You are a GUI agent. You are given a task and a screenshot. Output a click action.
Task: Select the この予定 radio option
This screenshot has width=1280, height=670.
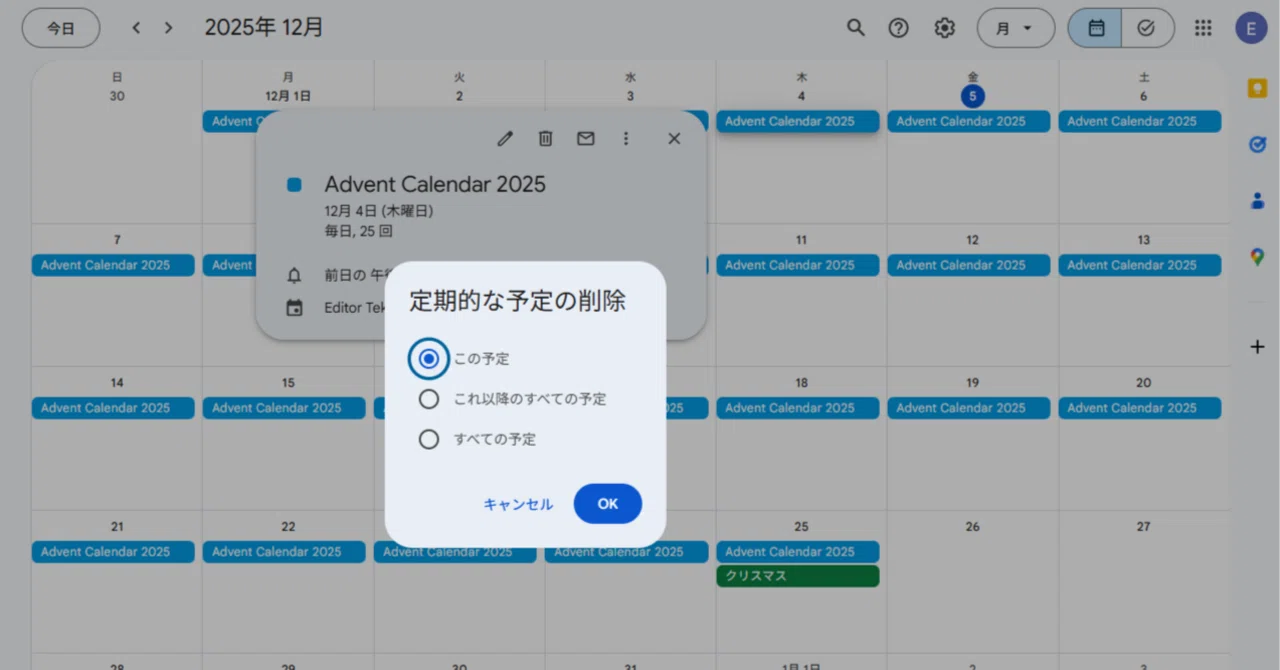pyautogui.click(x=429, y=359)
